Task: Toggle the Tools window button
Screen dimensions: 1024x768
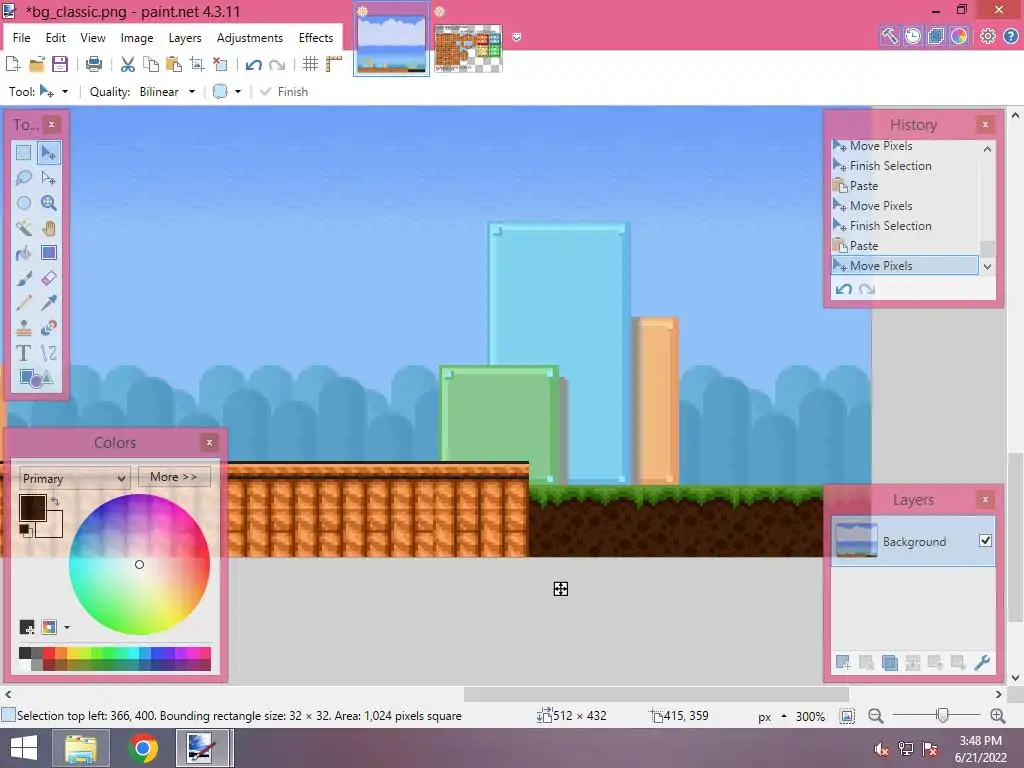Action: click(889, 36)
